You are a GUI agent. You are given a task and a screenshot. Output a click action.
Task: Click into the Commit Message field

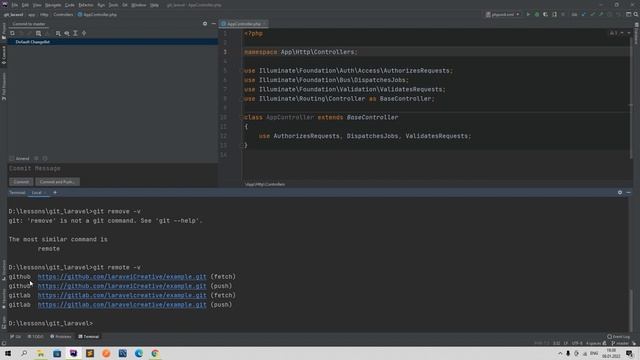click(113, 169)
